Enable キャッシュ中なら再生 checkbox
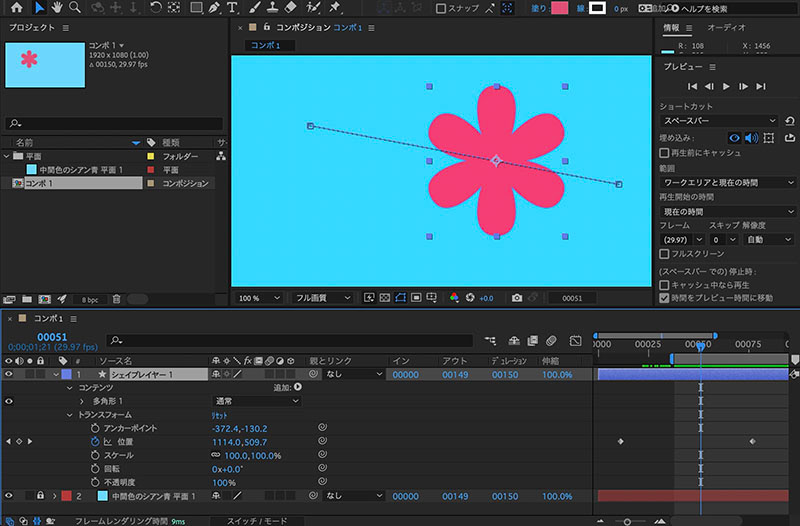The image size is (800, 526). click(664, 285)
